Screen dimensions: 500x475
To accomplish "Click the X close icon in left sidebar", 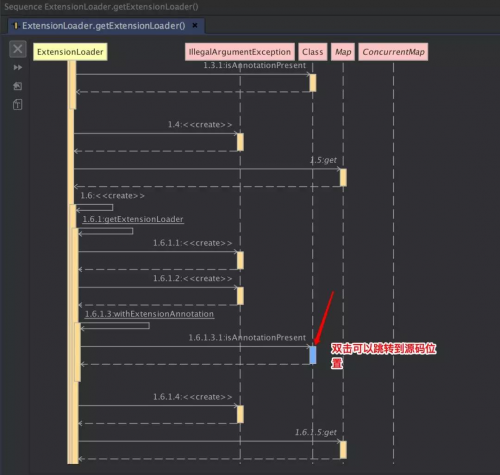I will (x=18, y=49).
